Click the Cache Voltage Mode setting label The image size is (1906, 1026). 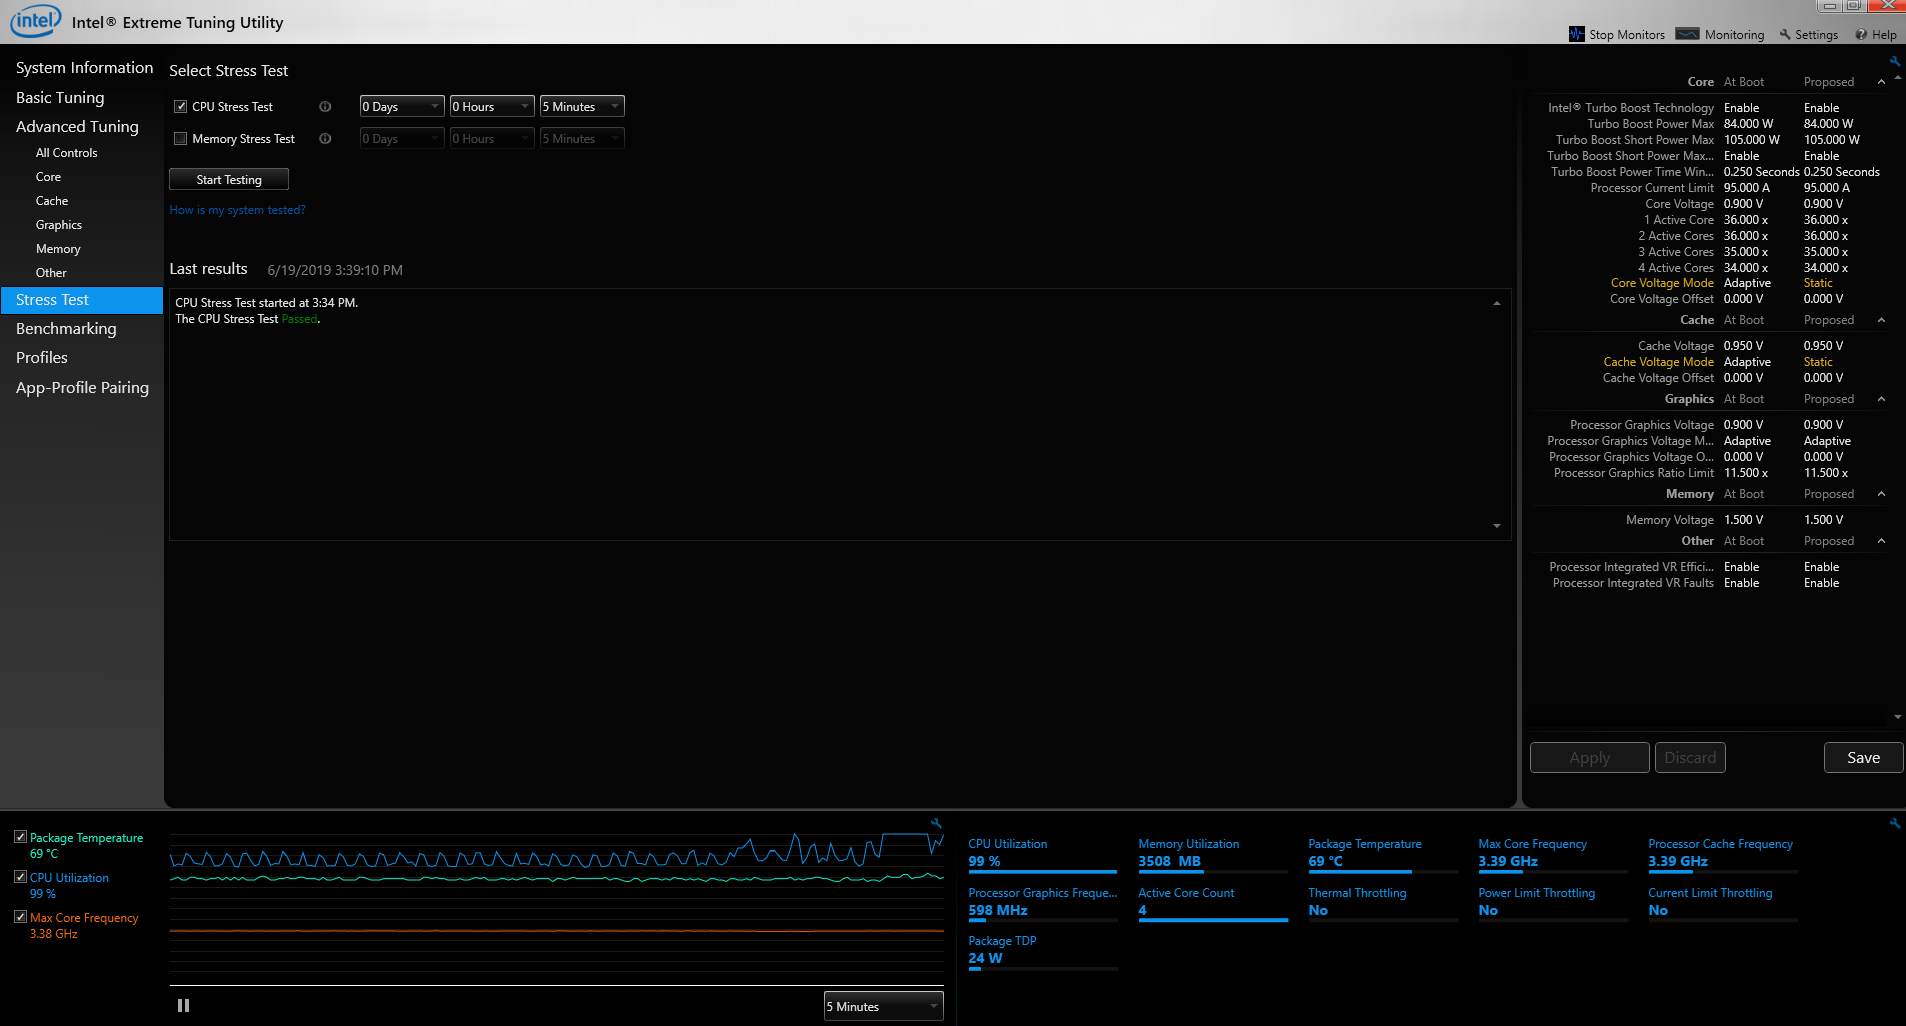pos(1658,362)
